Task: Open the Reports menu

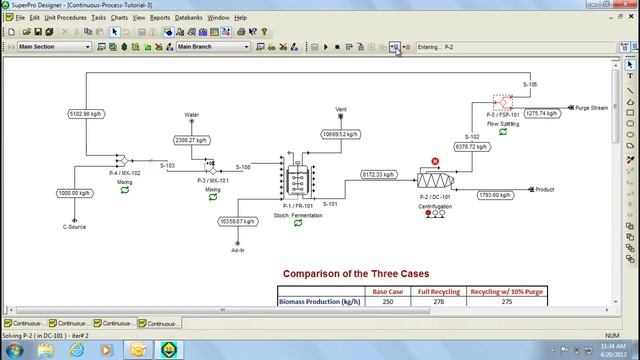Action: tap(160, 18)
